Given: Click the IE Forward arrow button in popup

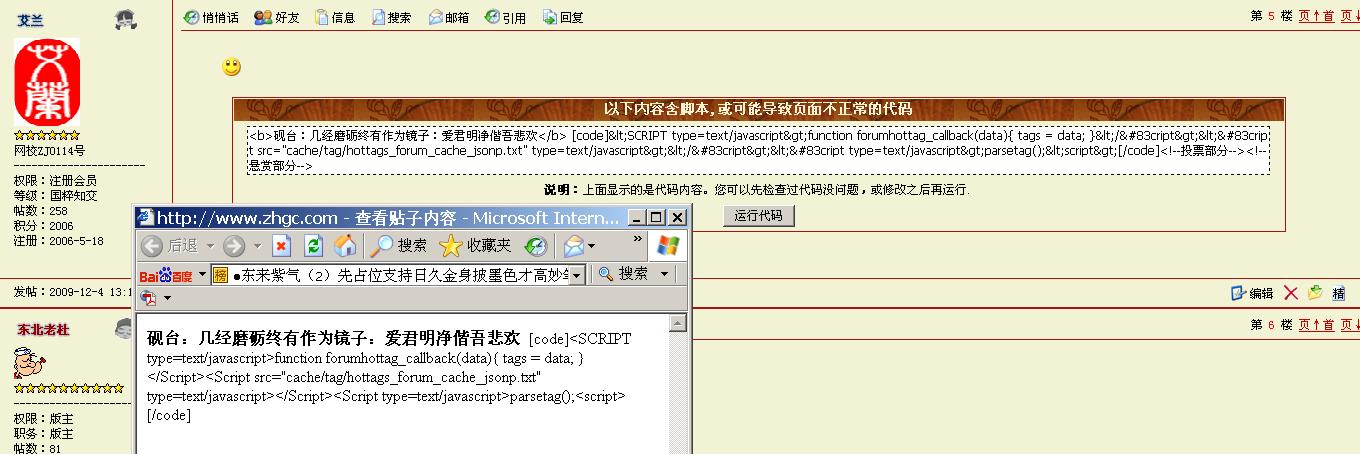Looking at the screenshot, I should [233, 246].
